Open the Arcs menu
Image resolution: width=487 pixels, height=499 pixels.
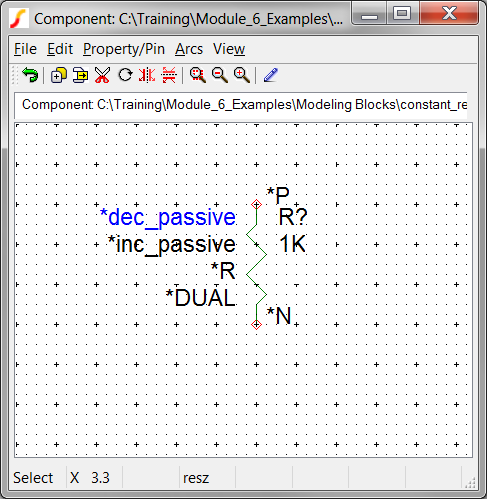189,49
